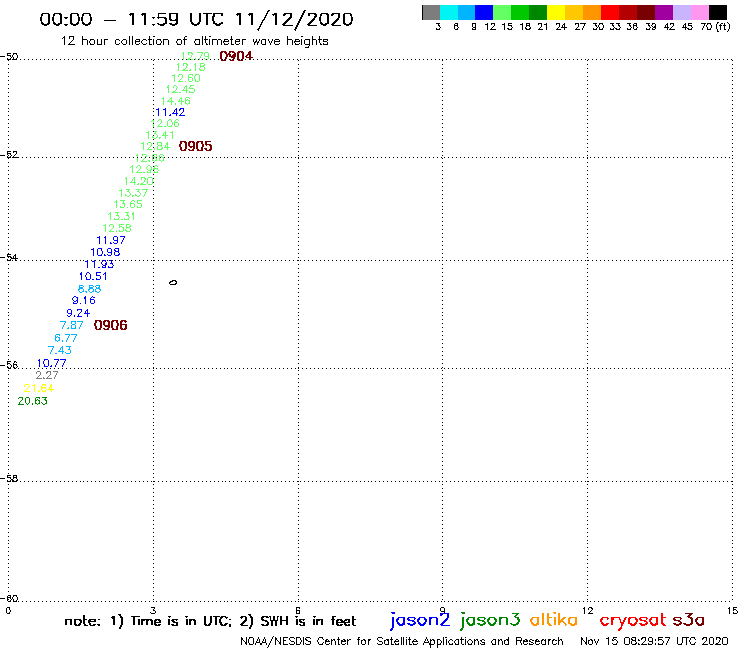Select the 12.18 wave height value
The image size is (740, 650).
tap(191, 67)
